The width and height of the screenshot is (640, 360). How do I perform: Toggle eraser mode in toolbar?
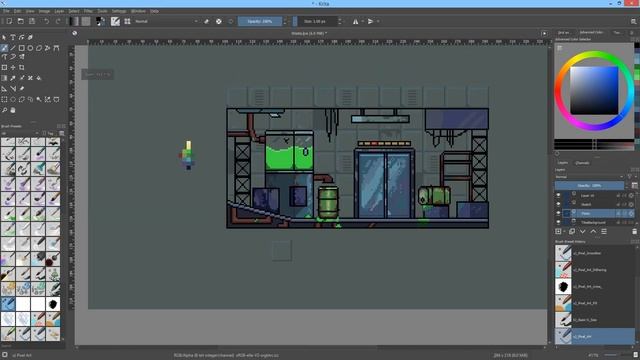click(207, 21)
